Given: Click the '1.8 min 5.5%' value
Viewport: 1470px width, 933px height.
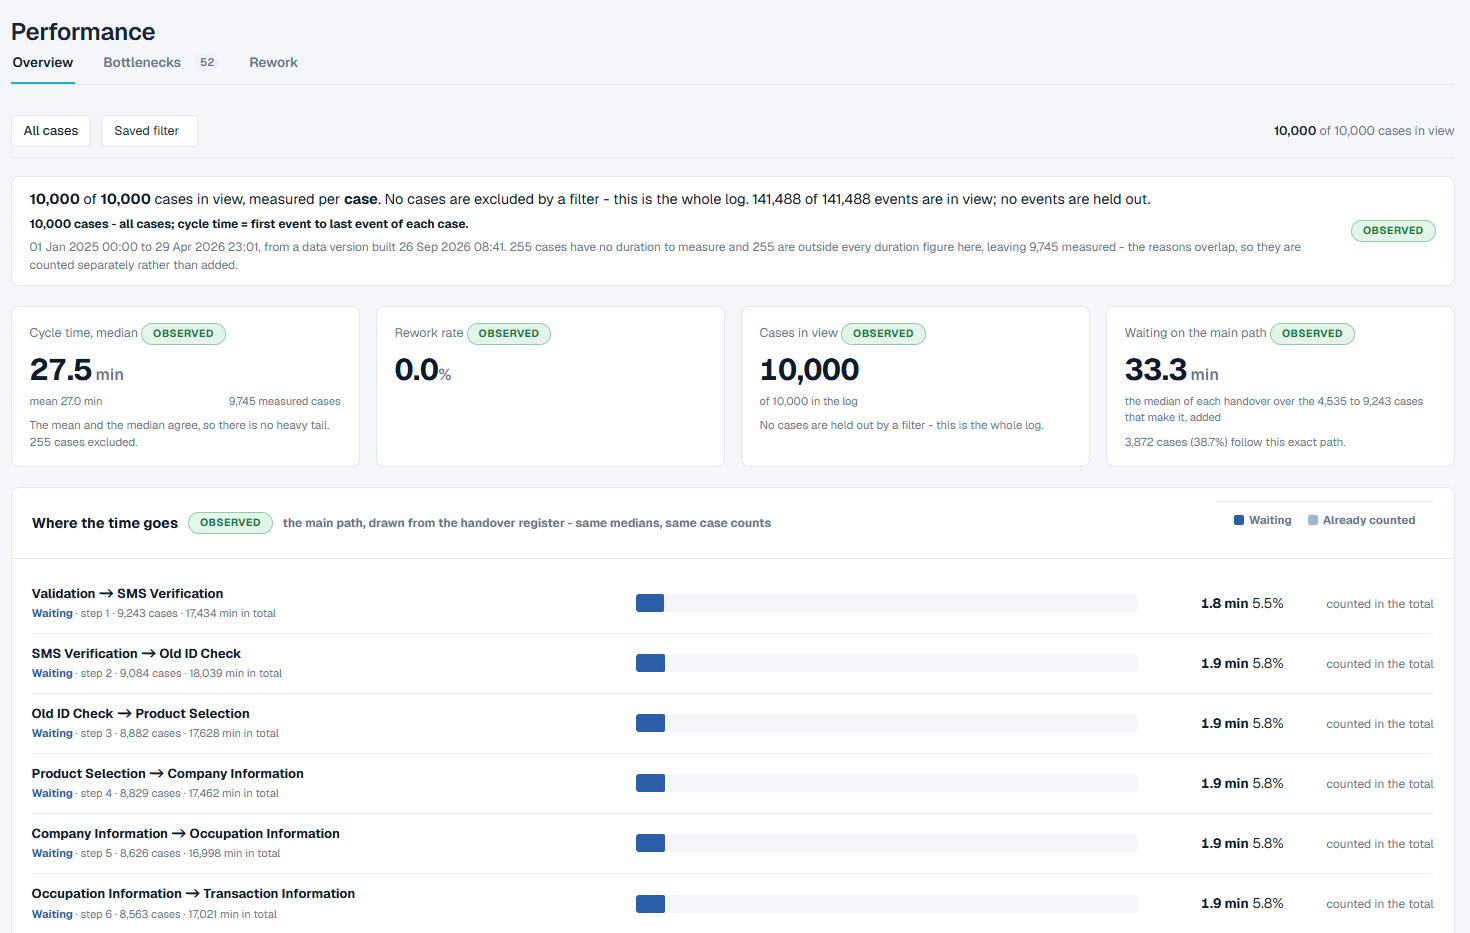Looking at the screenshot, I should pyautogui.click(x=1242, y=603).
